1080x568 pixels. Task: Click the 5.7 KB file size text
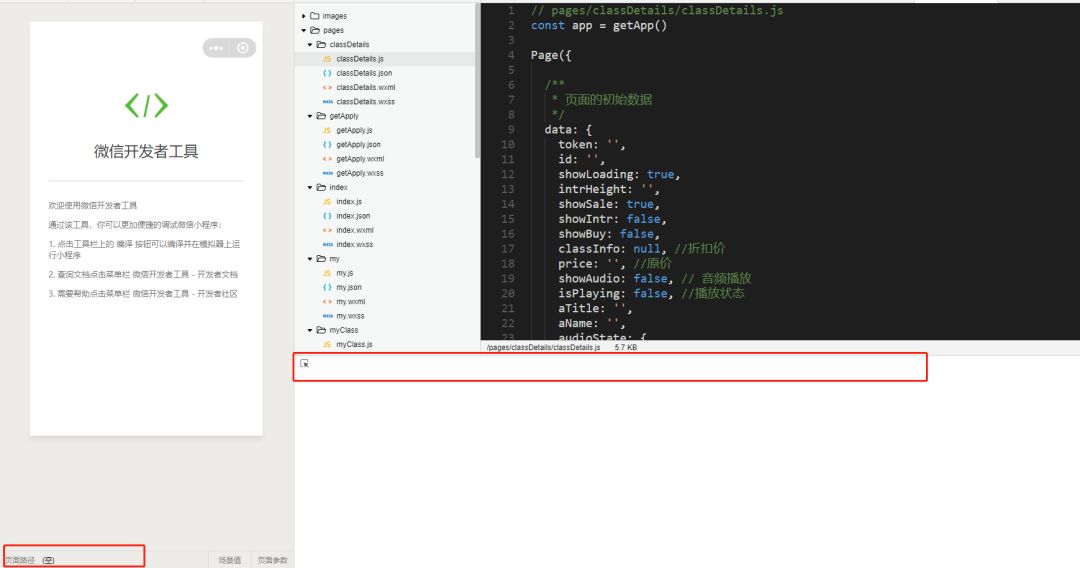pyautogui.click(x=626, y=348)
